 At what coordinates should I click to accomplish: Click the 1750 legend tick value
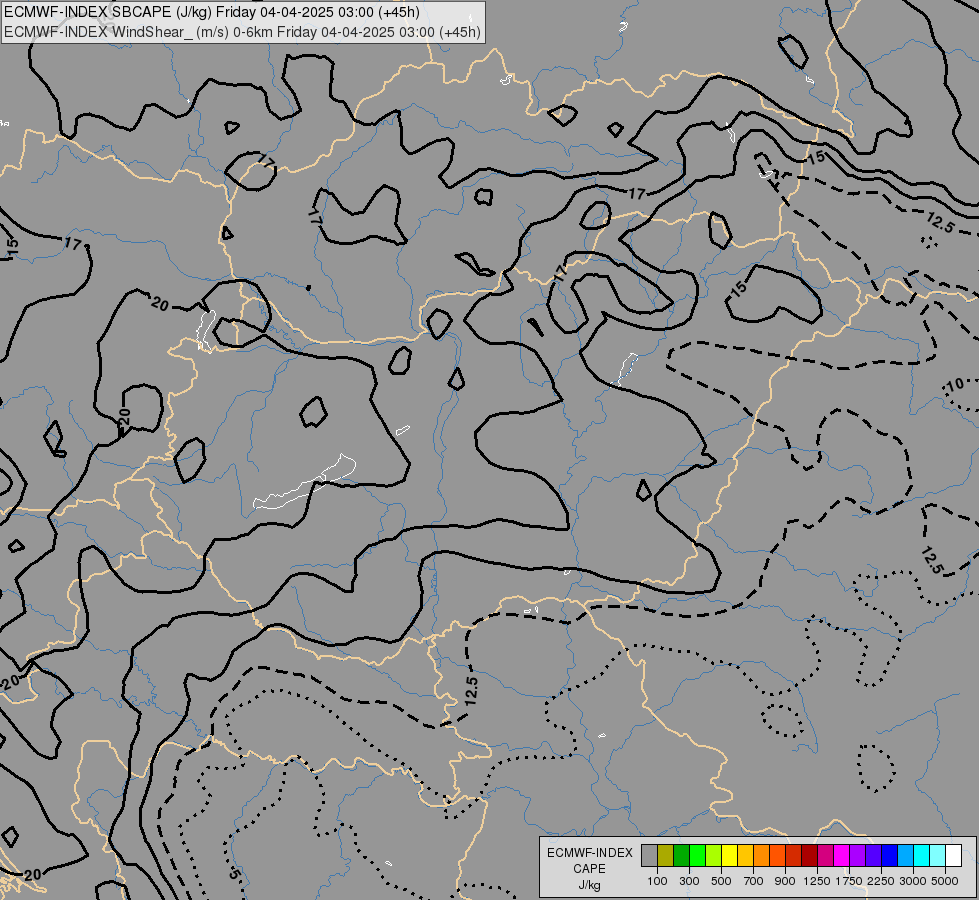click(849, 881)
